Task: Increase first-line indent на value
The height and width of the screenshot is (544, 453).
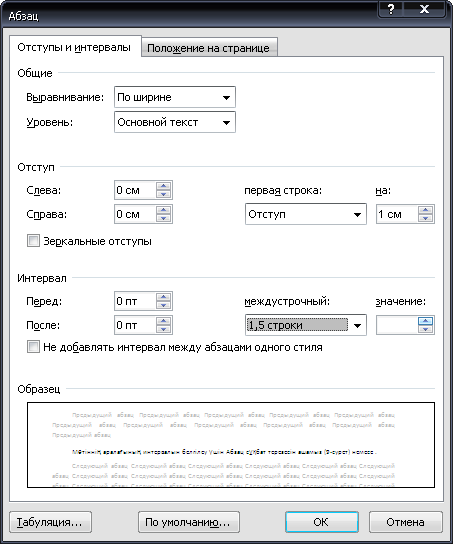Action: [425, 210]
